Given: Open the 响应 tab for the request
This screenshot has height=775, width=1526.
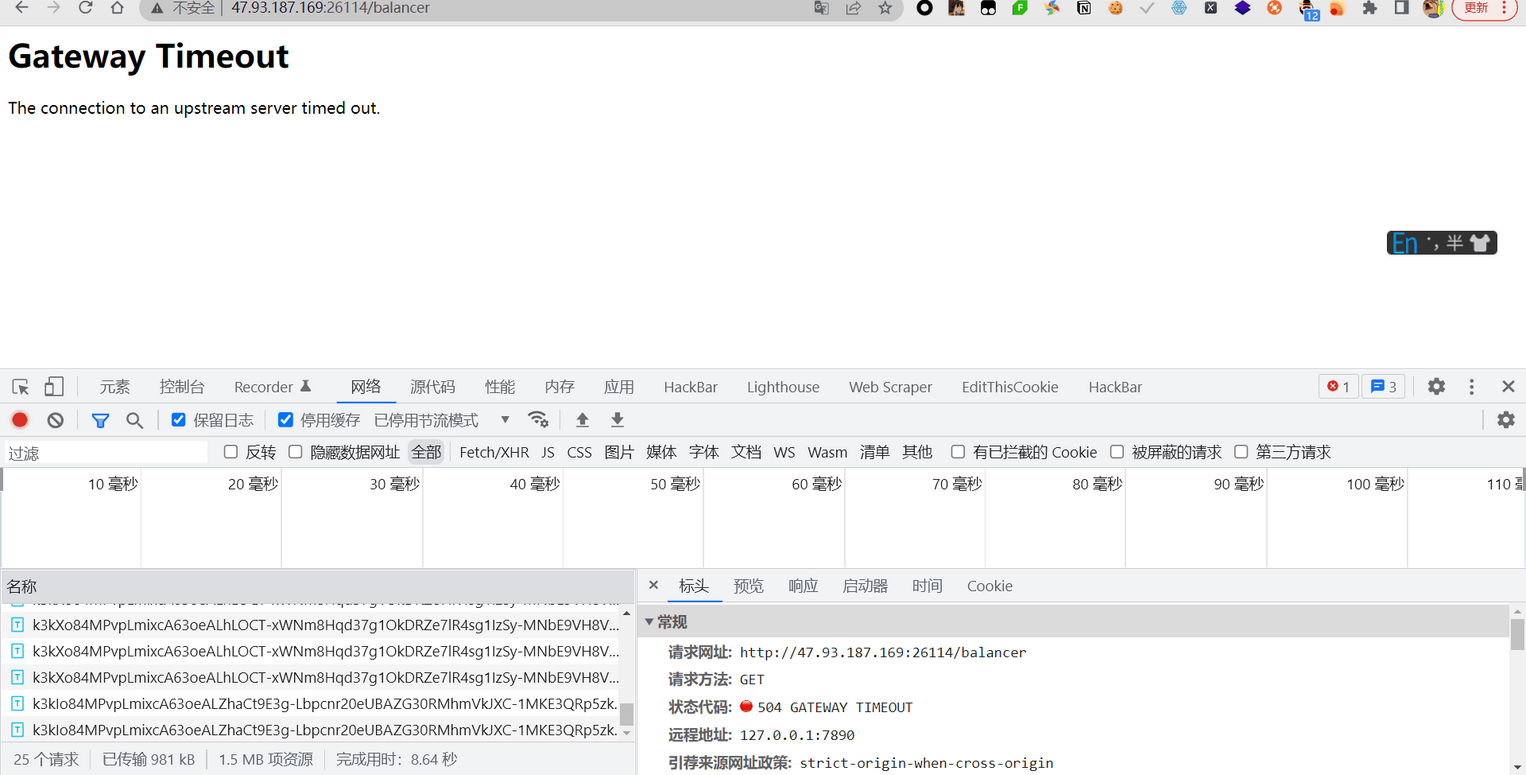Looking at the screenshot, I should (x=803, y=586).
